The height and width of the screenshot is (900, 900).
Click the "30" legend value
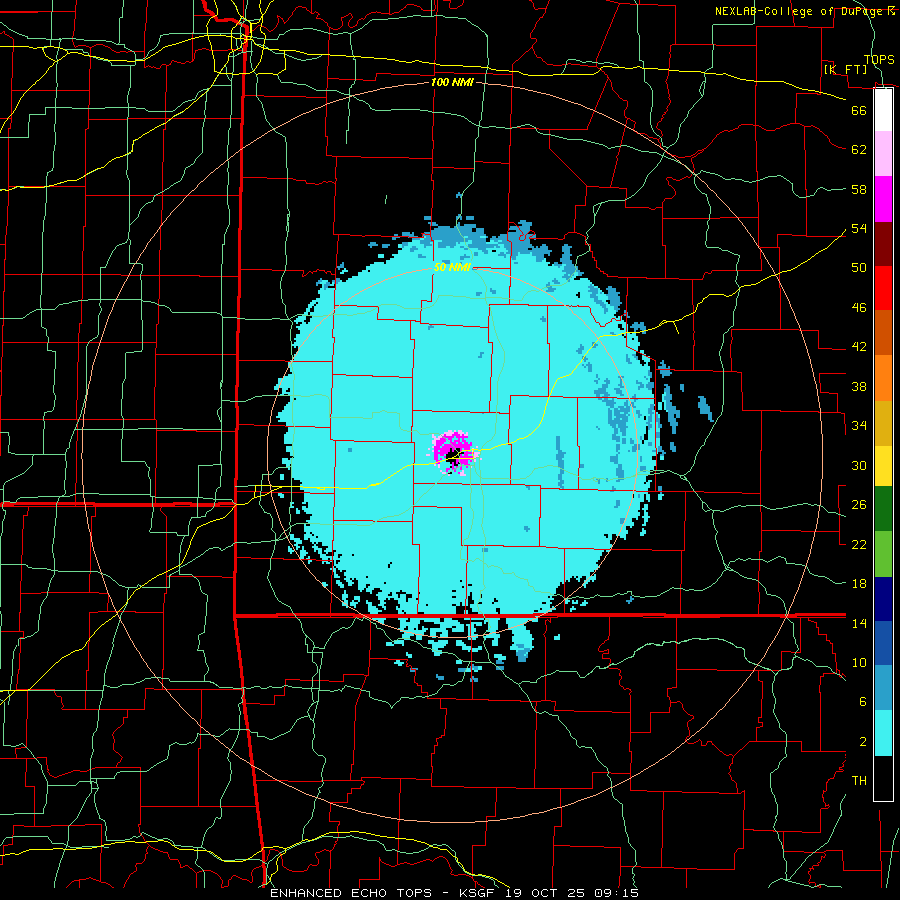click(859, 465)
